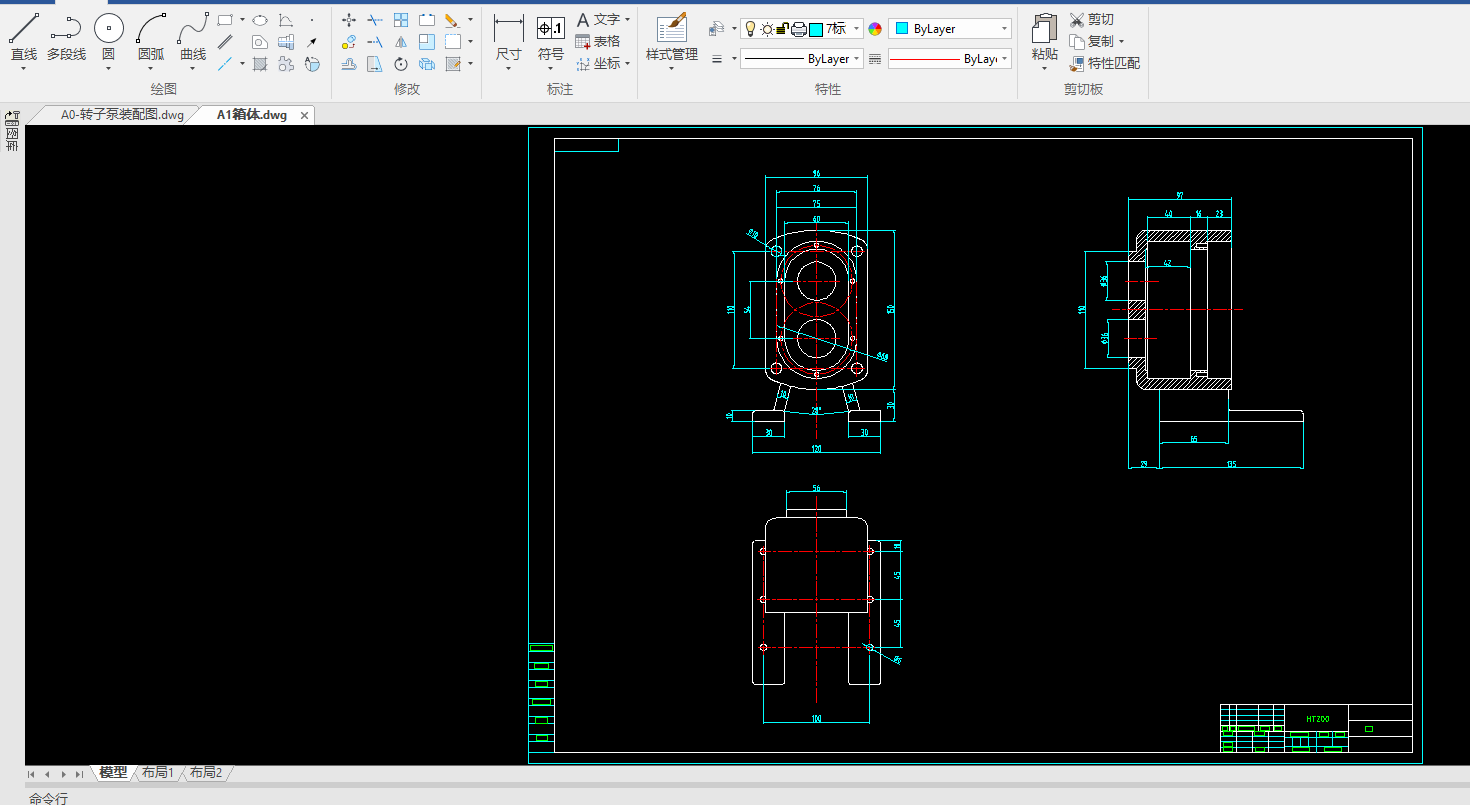This screenshot has width=1470, height=805.
Task: Open the 符号 tolerance symbol tool
Action: click(x=550, y=30)
